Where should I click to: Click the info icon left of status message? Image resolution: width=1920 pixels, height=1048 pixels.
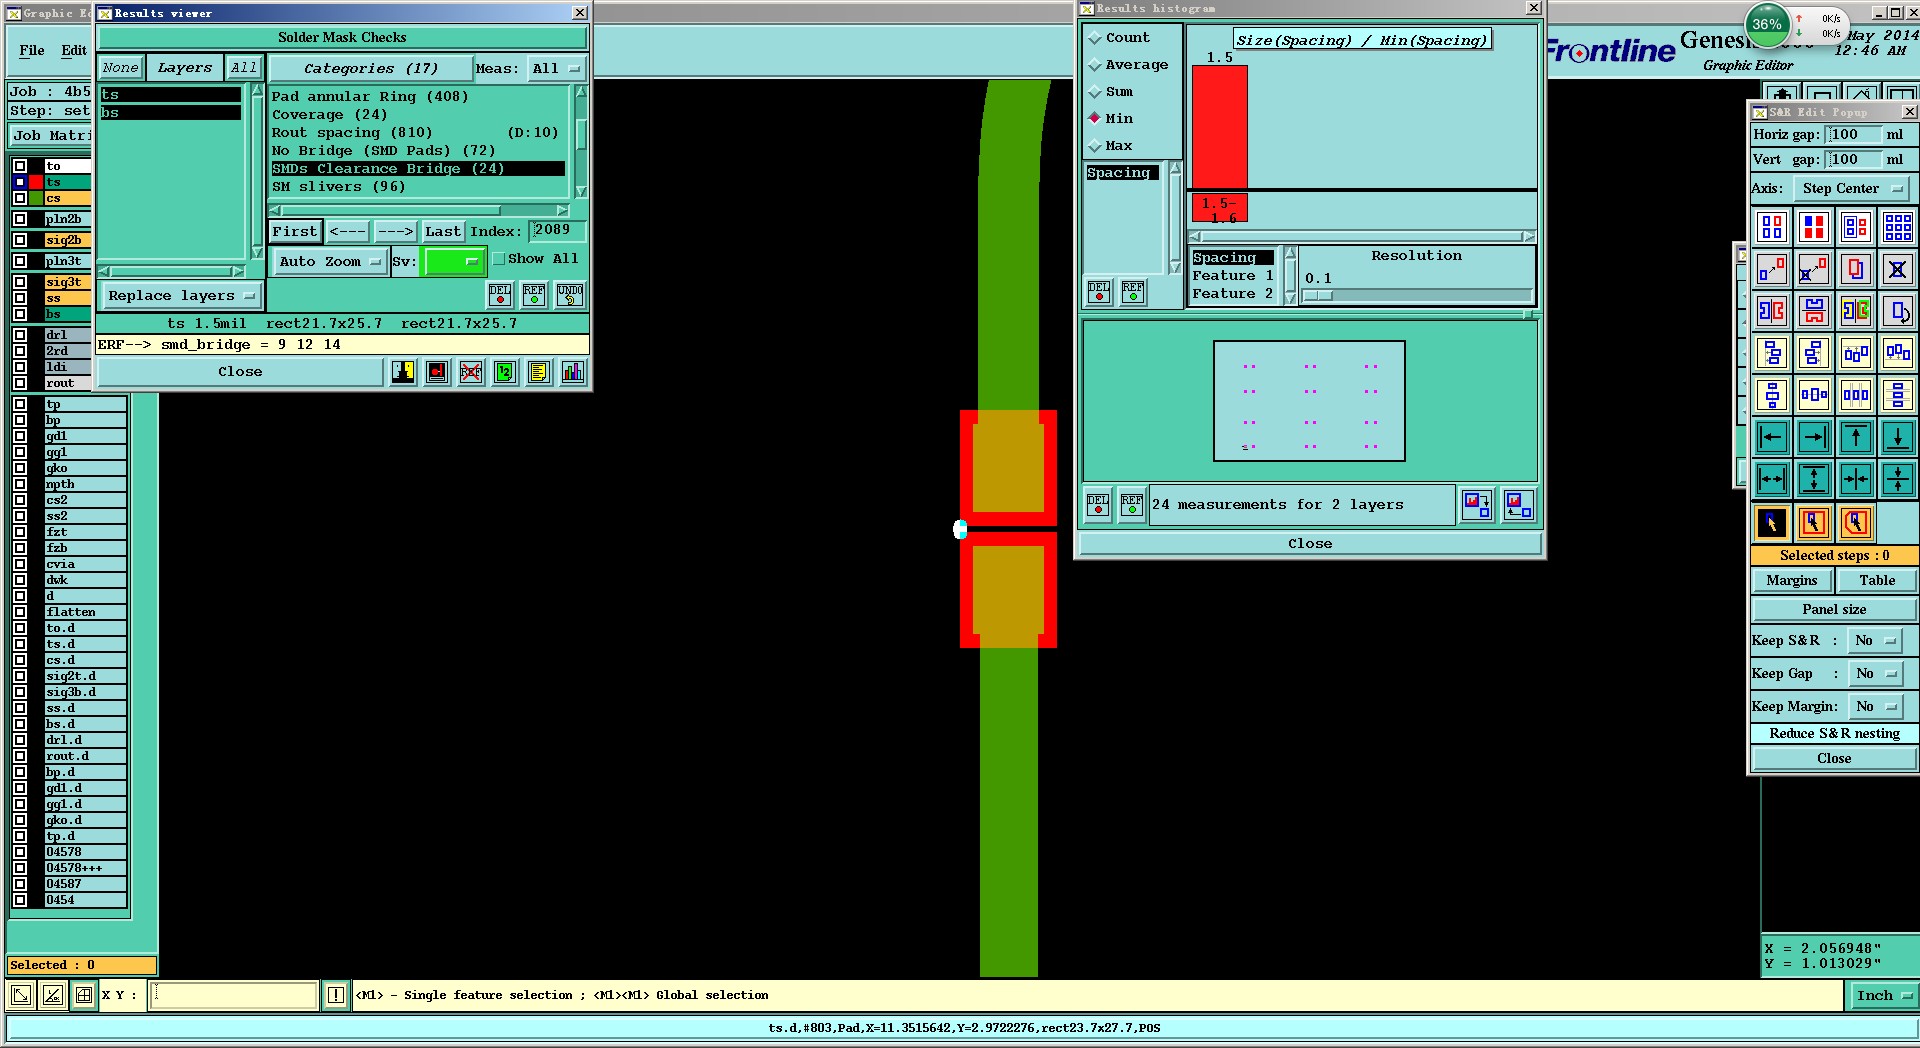[x=336, y=995]
